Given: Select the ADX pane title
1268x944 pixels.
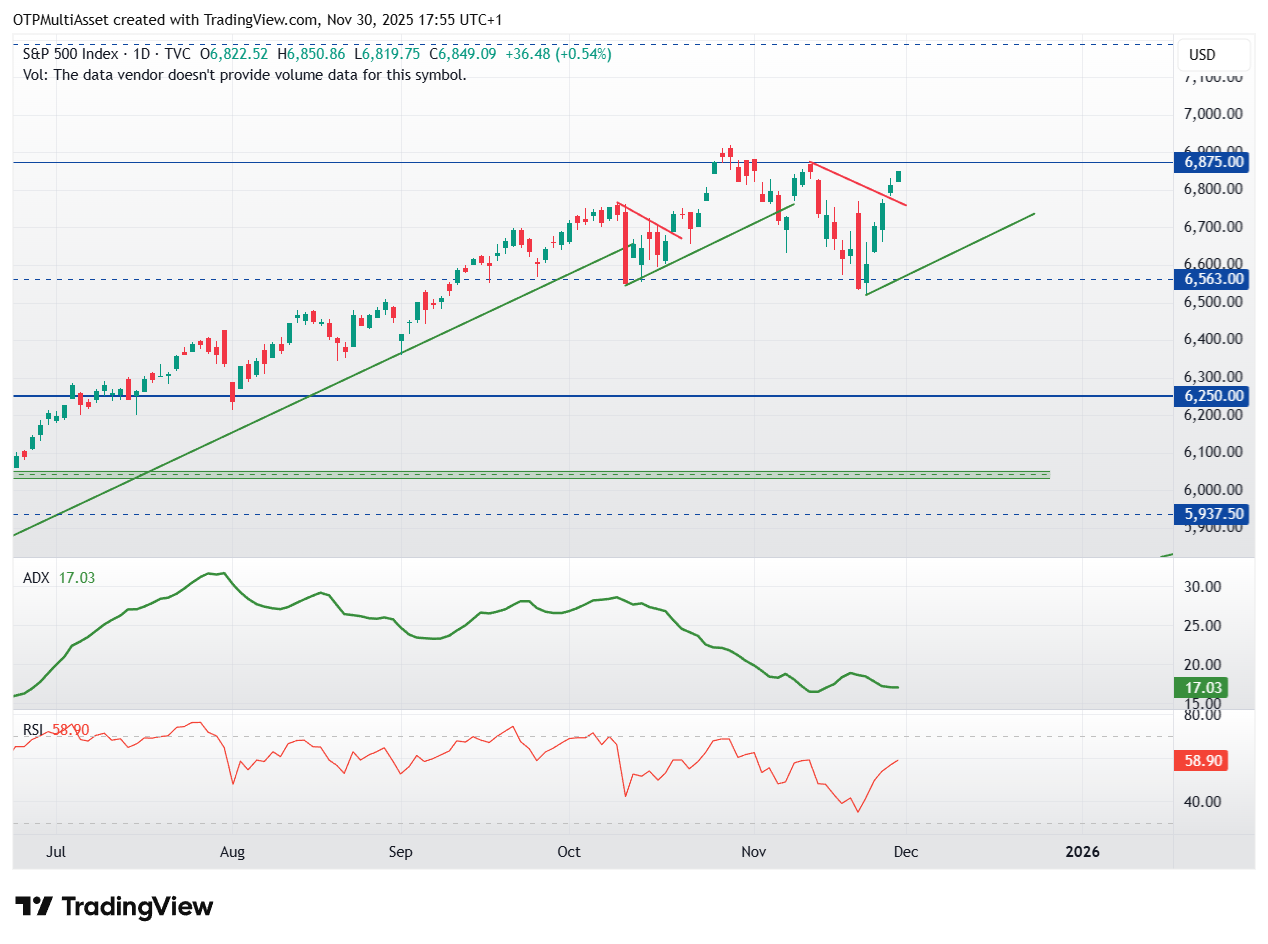Looking at the screenshot, I should [x=34, y=577].
